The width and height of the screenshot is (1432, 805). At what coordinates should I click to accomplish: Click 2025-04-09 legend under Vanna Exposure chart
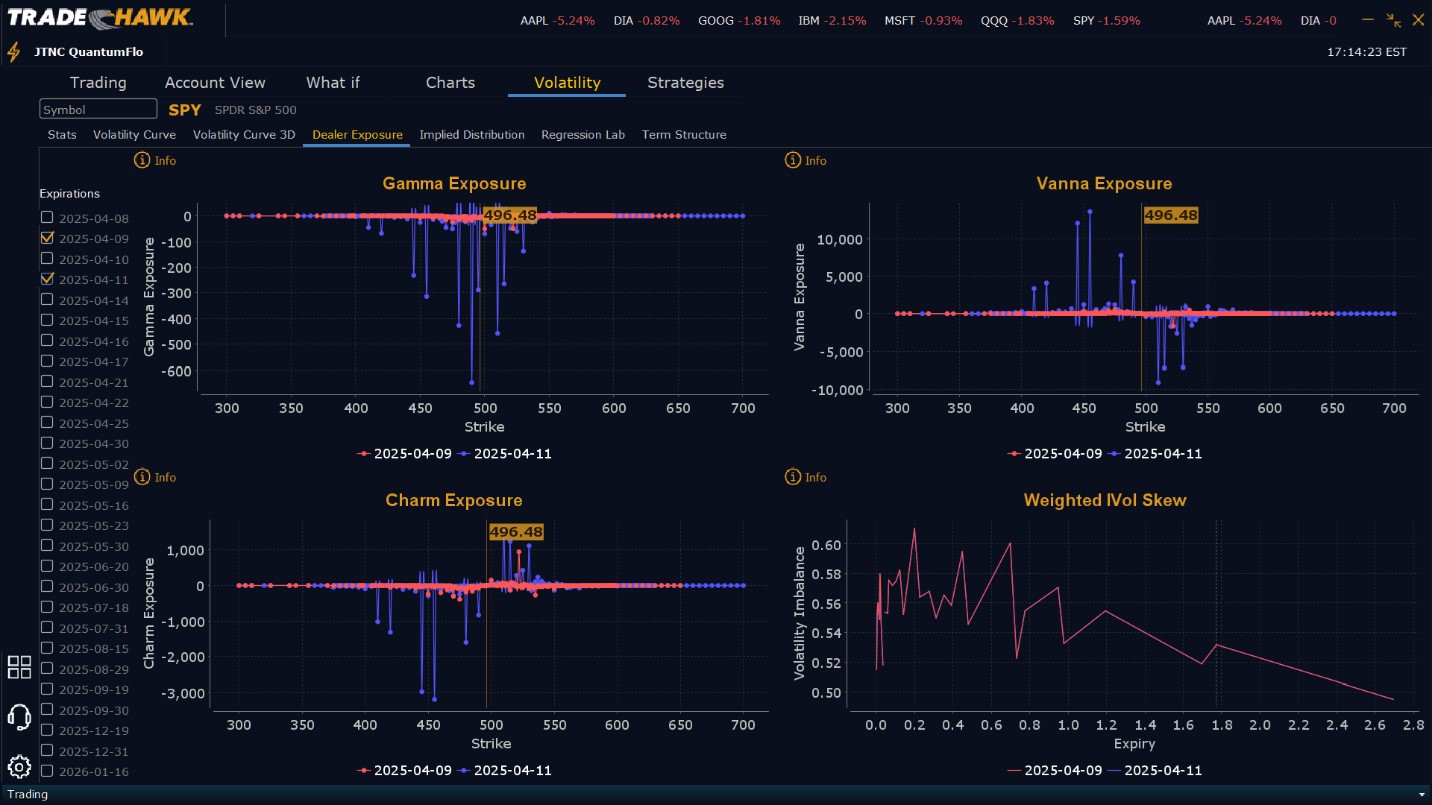click(x=1056, y=453)
